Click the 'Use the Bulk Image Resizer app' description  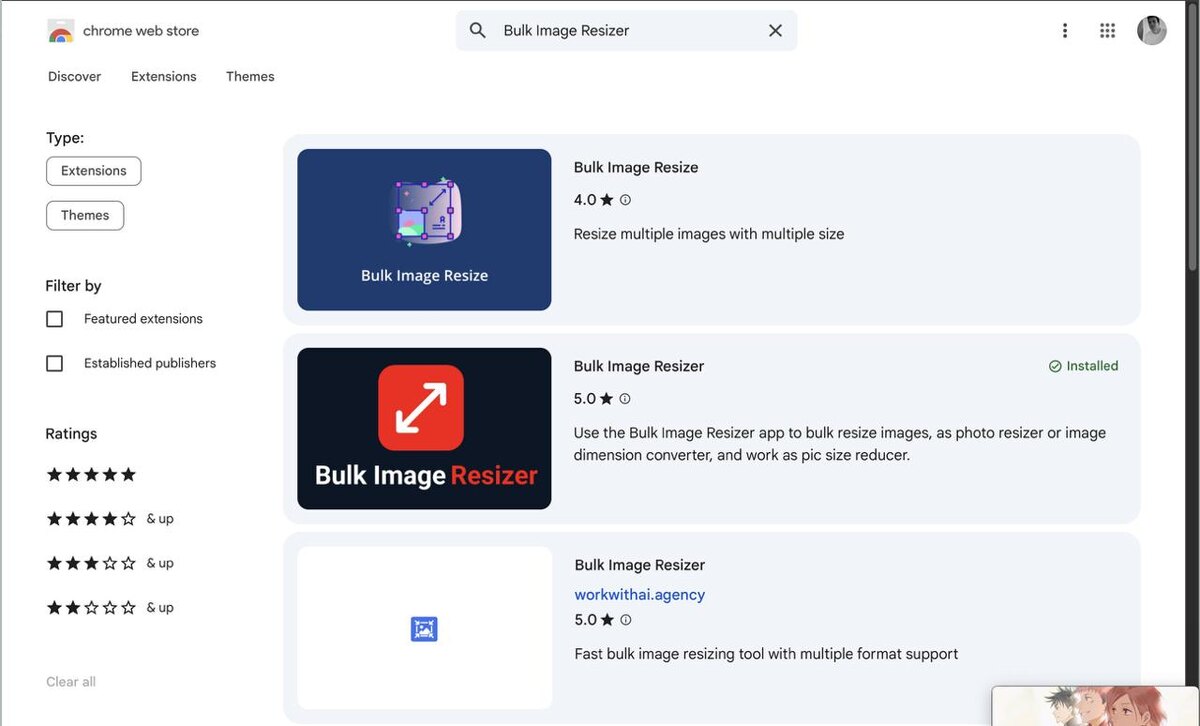pos(840,444)
